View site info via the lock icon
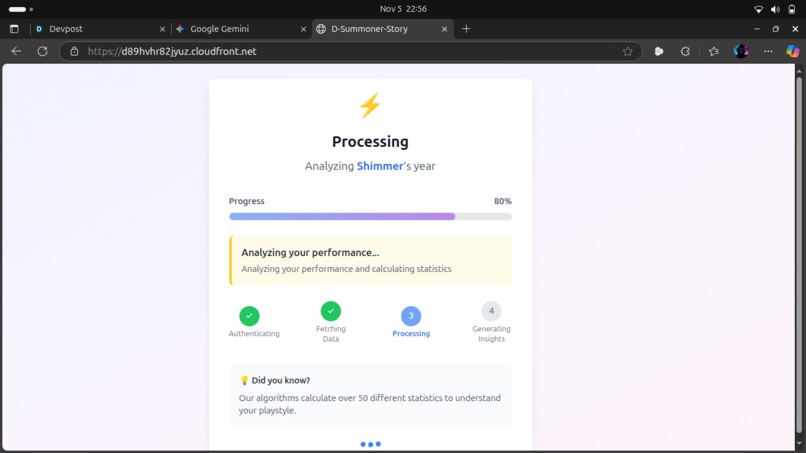Viewport: 806px width, 453px height. [x=75, y=51]
